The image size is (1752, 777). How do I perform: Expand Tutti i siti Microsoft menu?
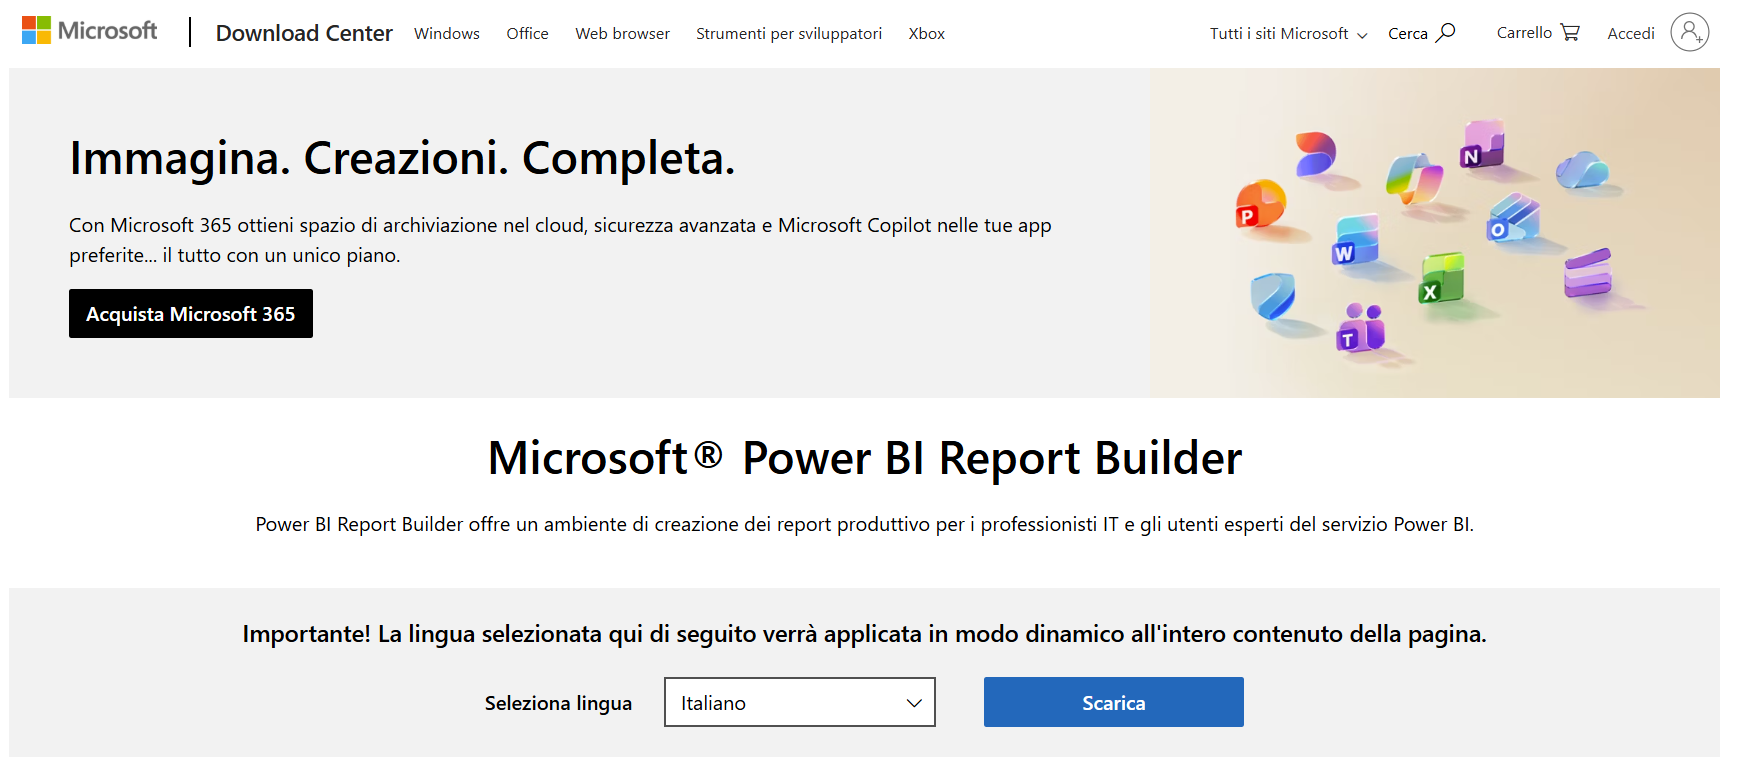pos(1288,34)
